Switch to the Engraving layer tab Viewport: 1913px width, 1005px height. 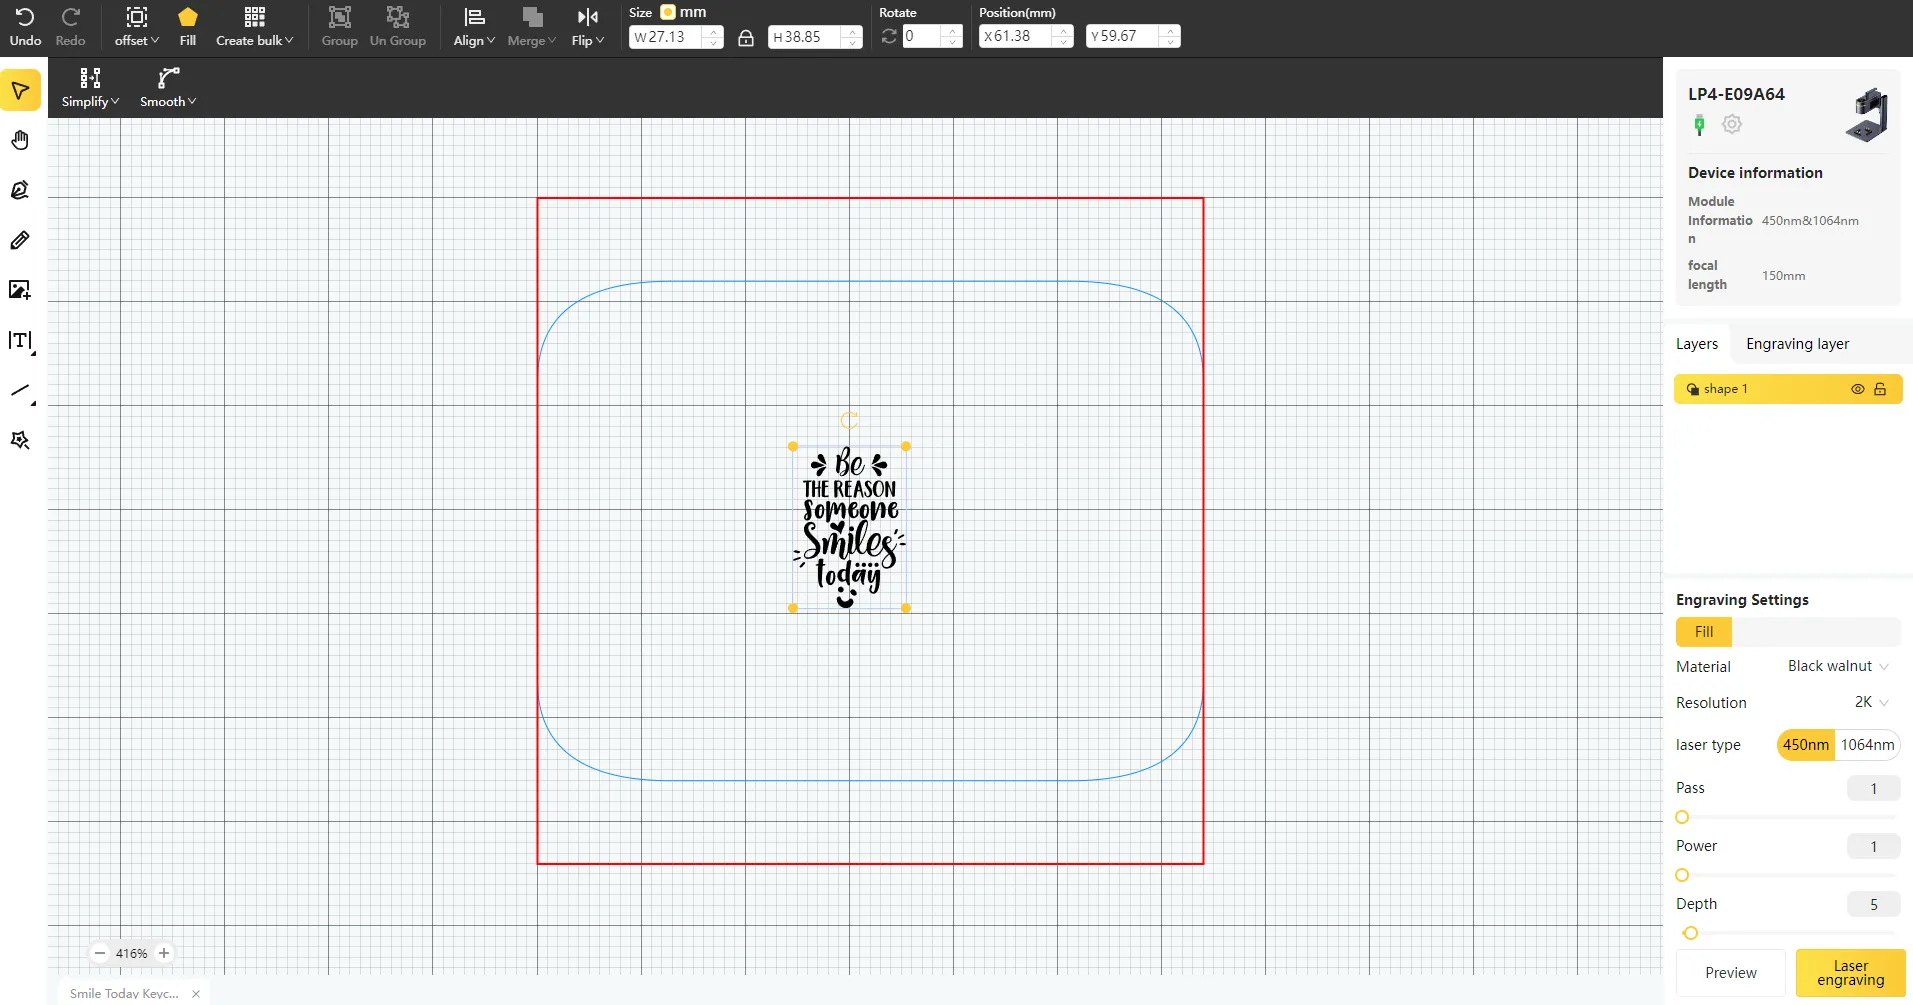click(1797, 344)
